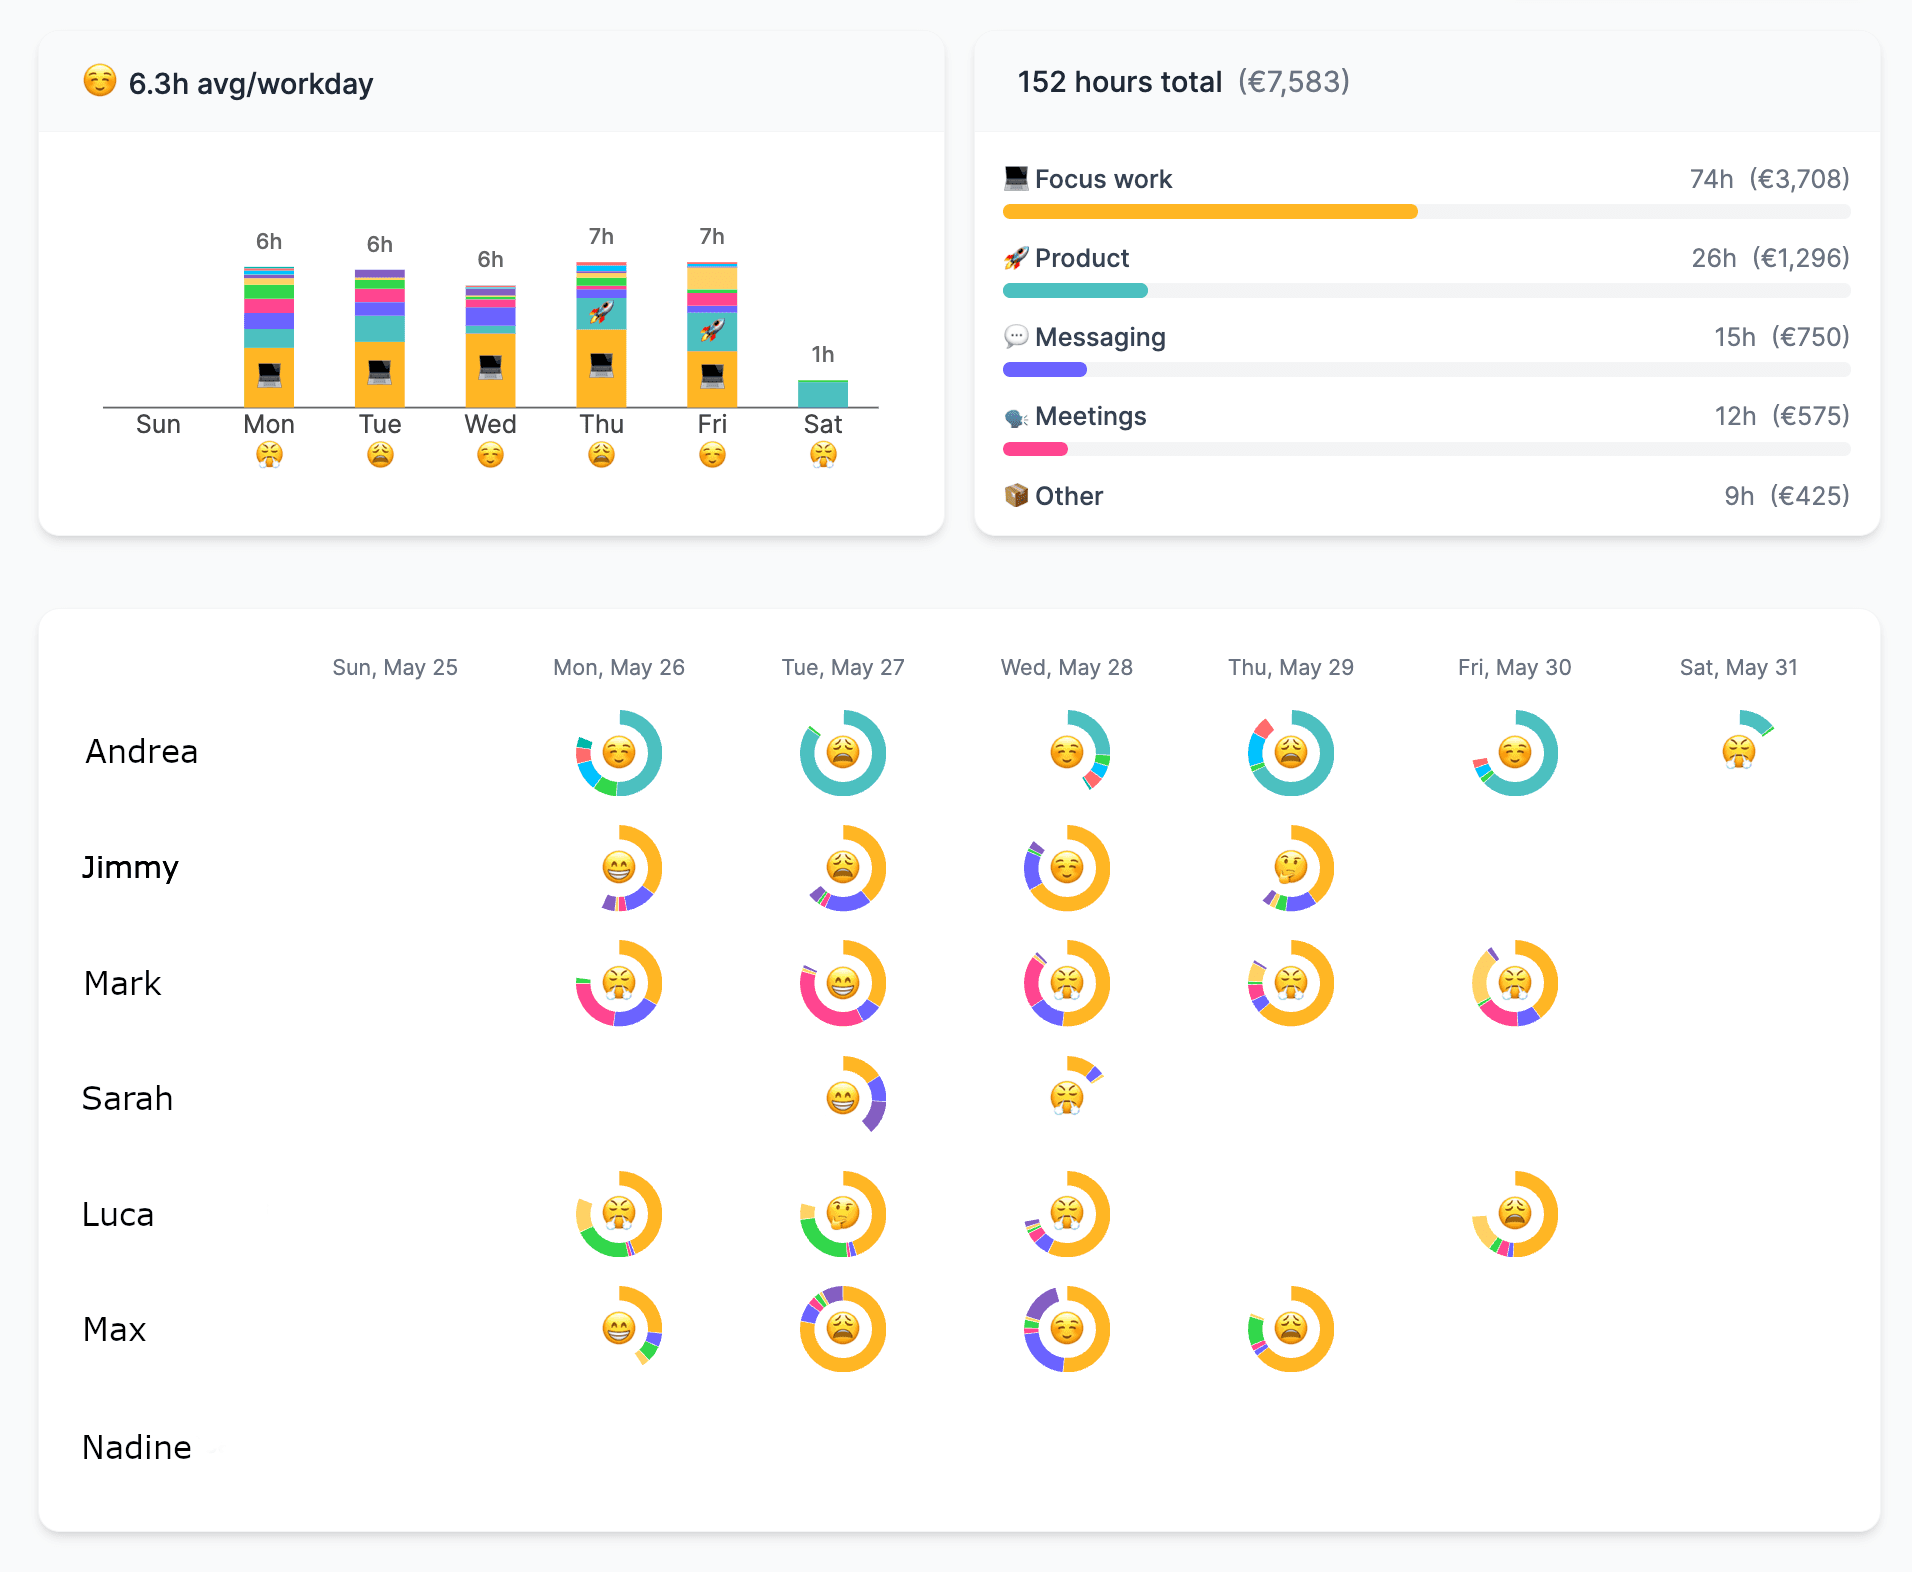Select the Wed, May 28 column header
Screen dimensions: 1912x1572
(1066, 667)
